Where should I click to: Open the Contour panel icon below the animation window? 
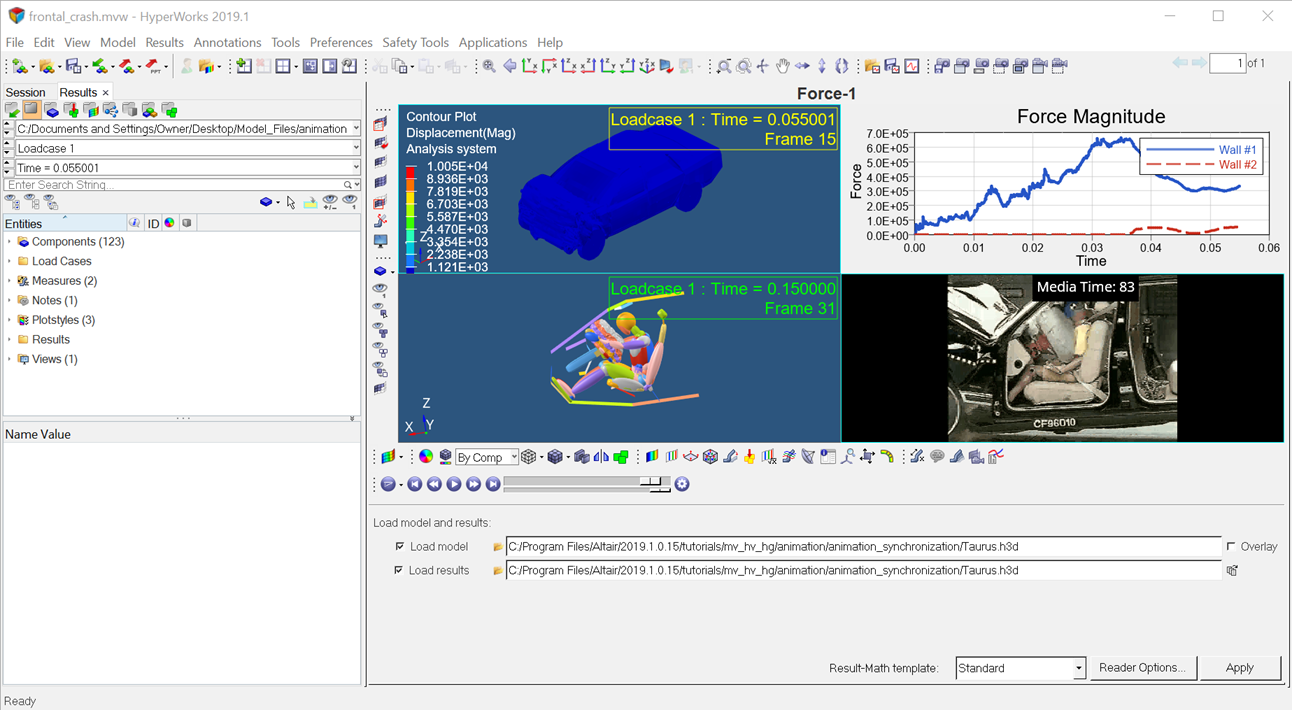653,456
